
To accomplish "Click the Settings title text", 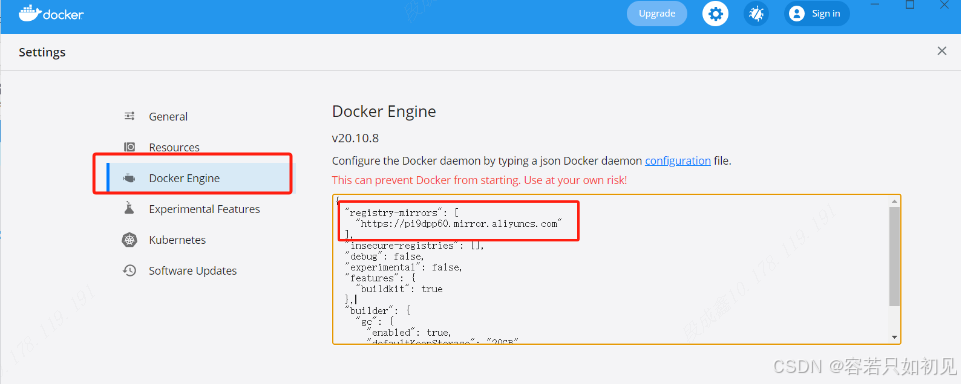I will point(42,52).
